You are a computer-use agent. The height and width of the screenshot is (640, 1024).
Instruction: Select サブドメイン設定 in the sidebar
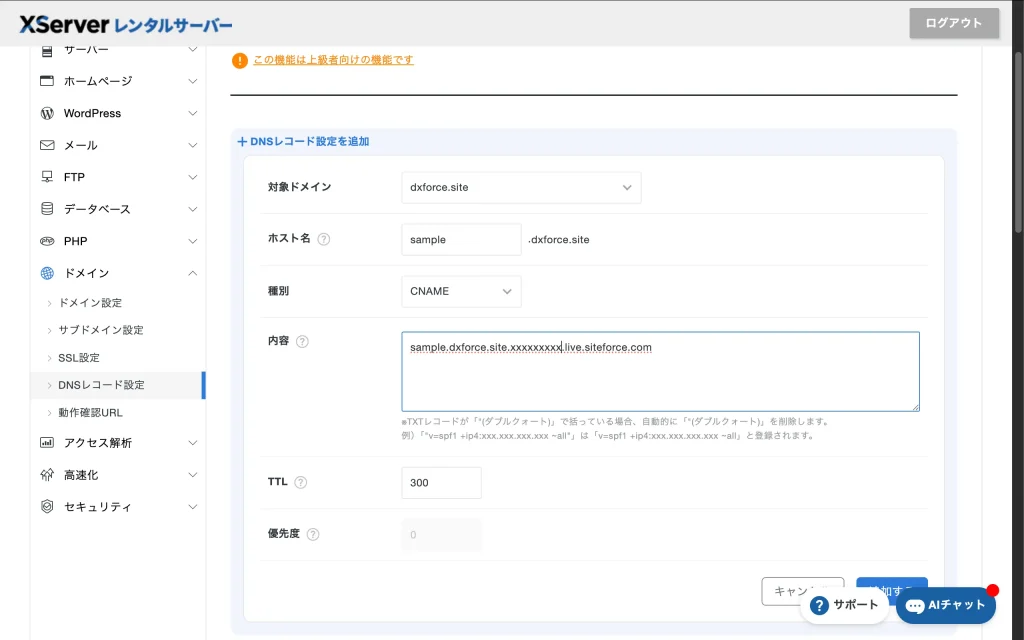[x=101, y=330]
